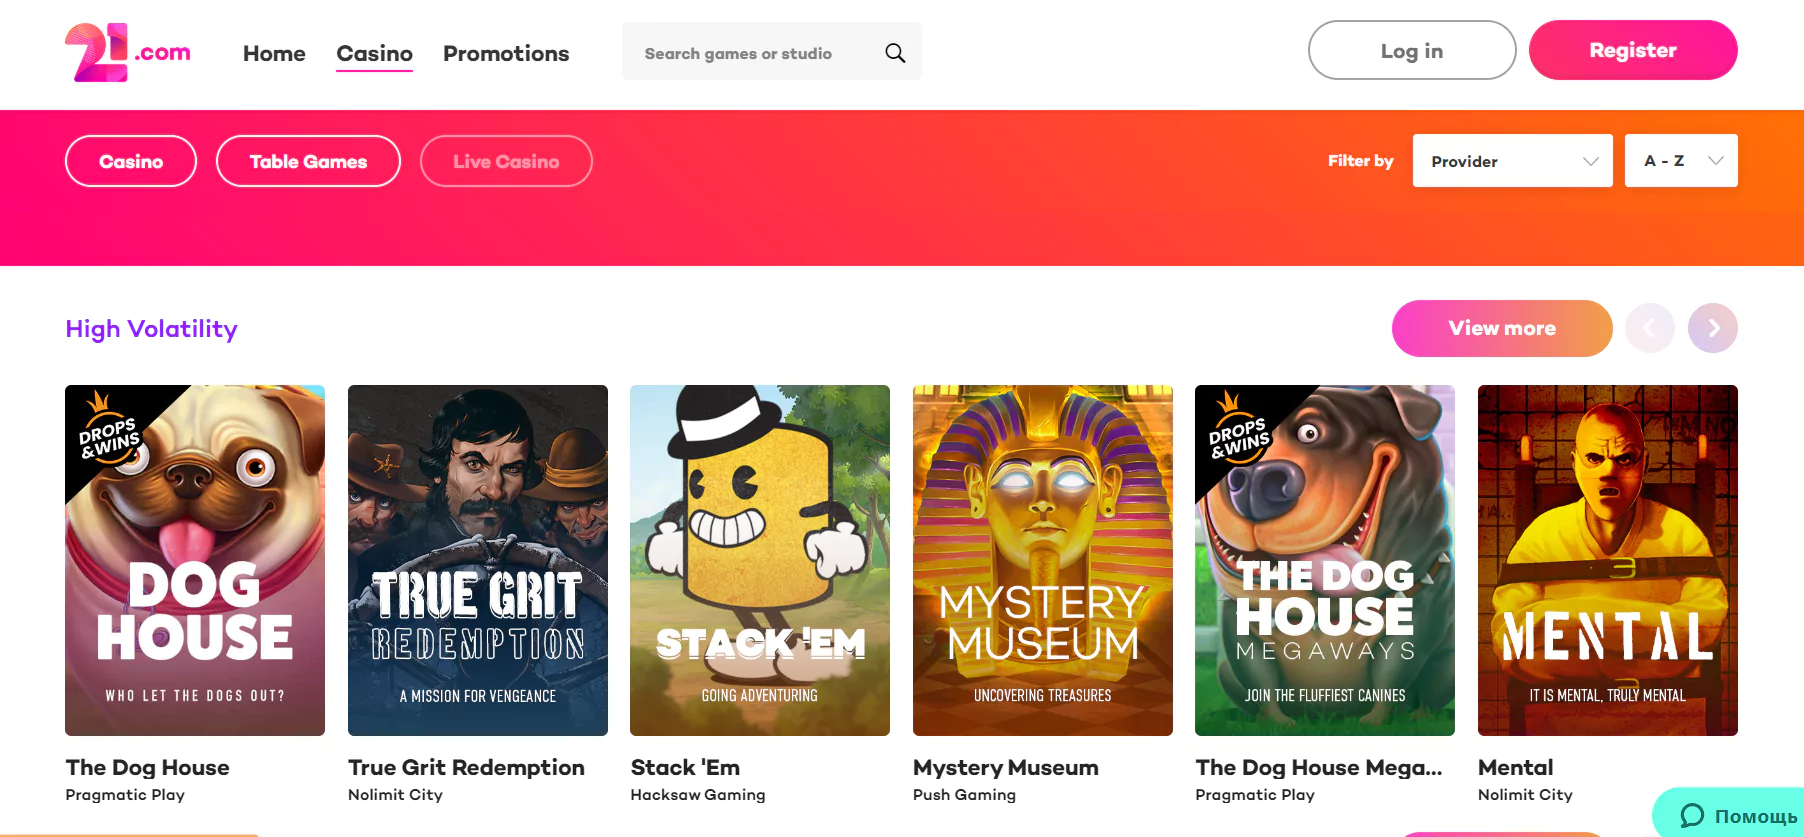Click Pragmatic Play under Dog House Mega...
Viewport: 1804px width, 837px height.
tap(1255, 795)
